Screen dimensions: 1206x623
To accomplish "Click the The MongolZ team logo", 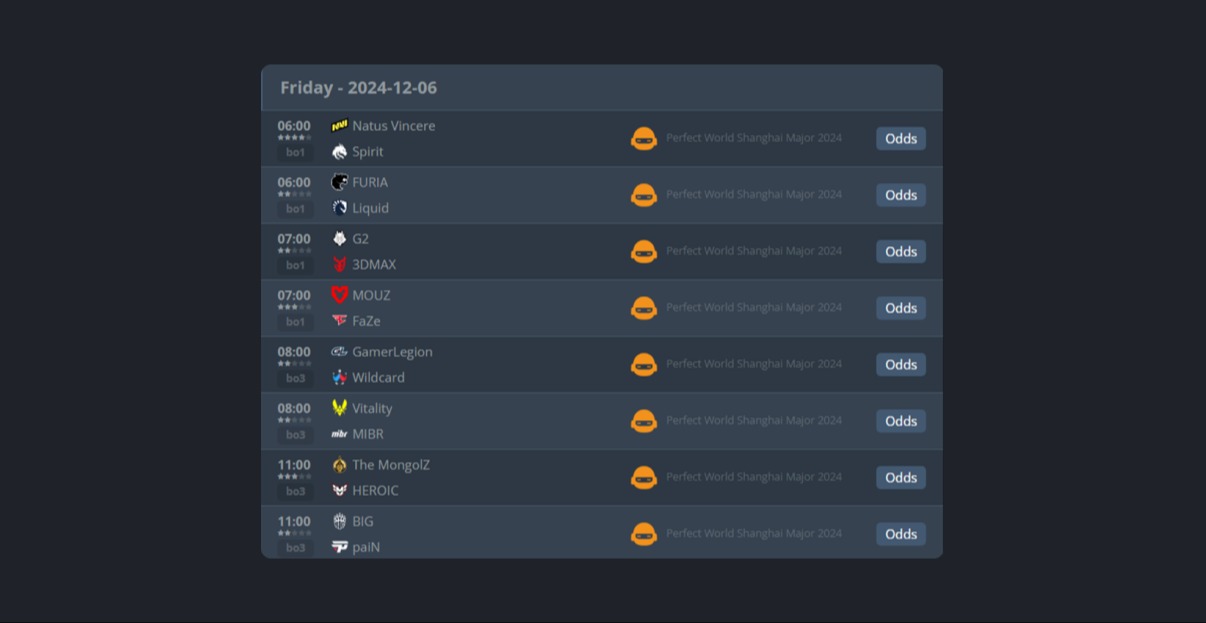I will 340,465.
